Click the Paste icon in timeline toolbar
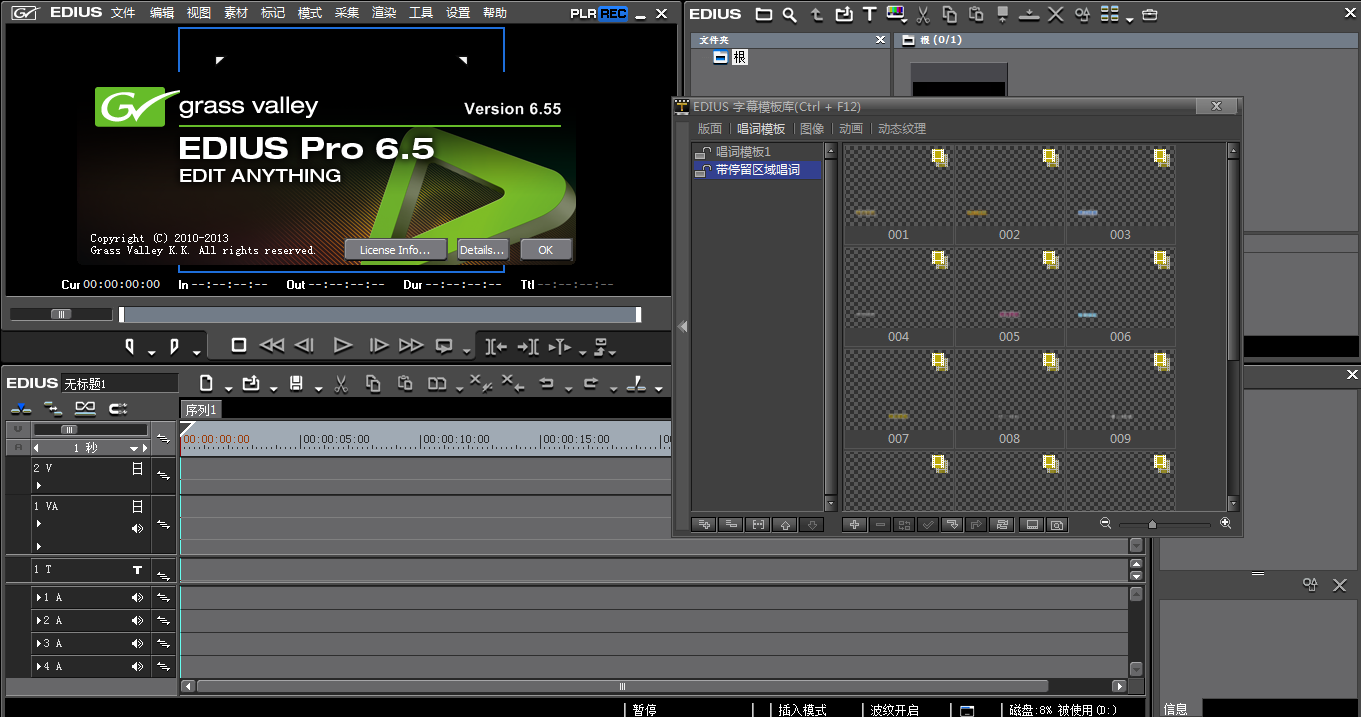1361x717 pixels. pyautogui.click(x=405, y=383)
